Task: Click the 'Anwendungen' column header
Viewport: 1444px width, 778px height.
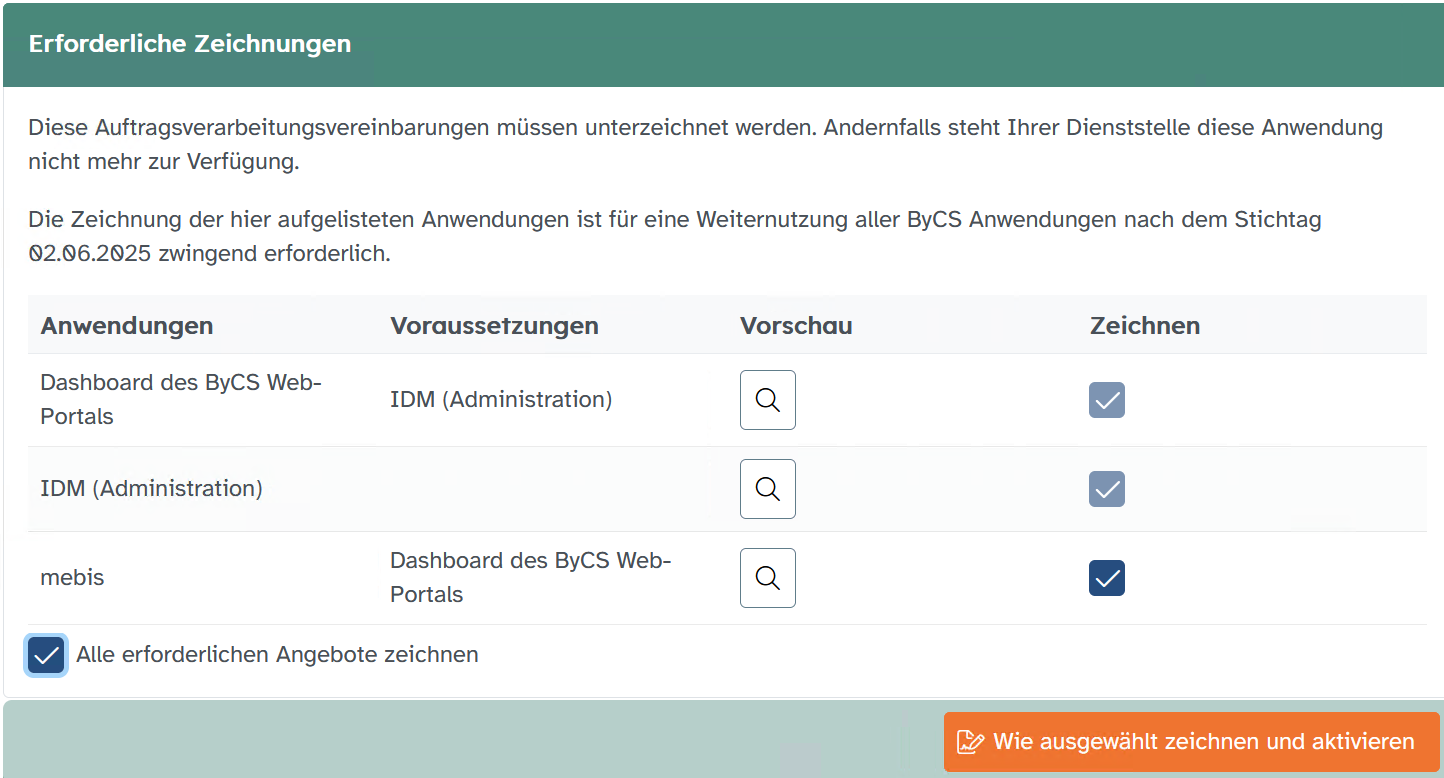Action: tap(127, 326)
